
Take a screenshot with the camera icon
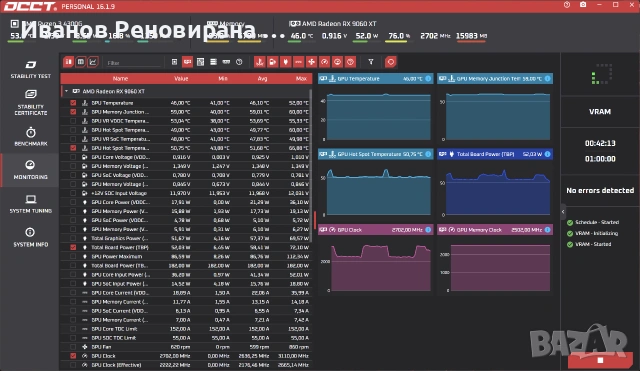point(583,5)
